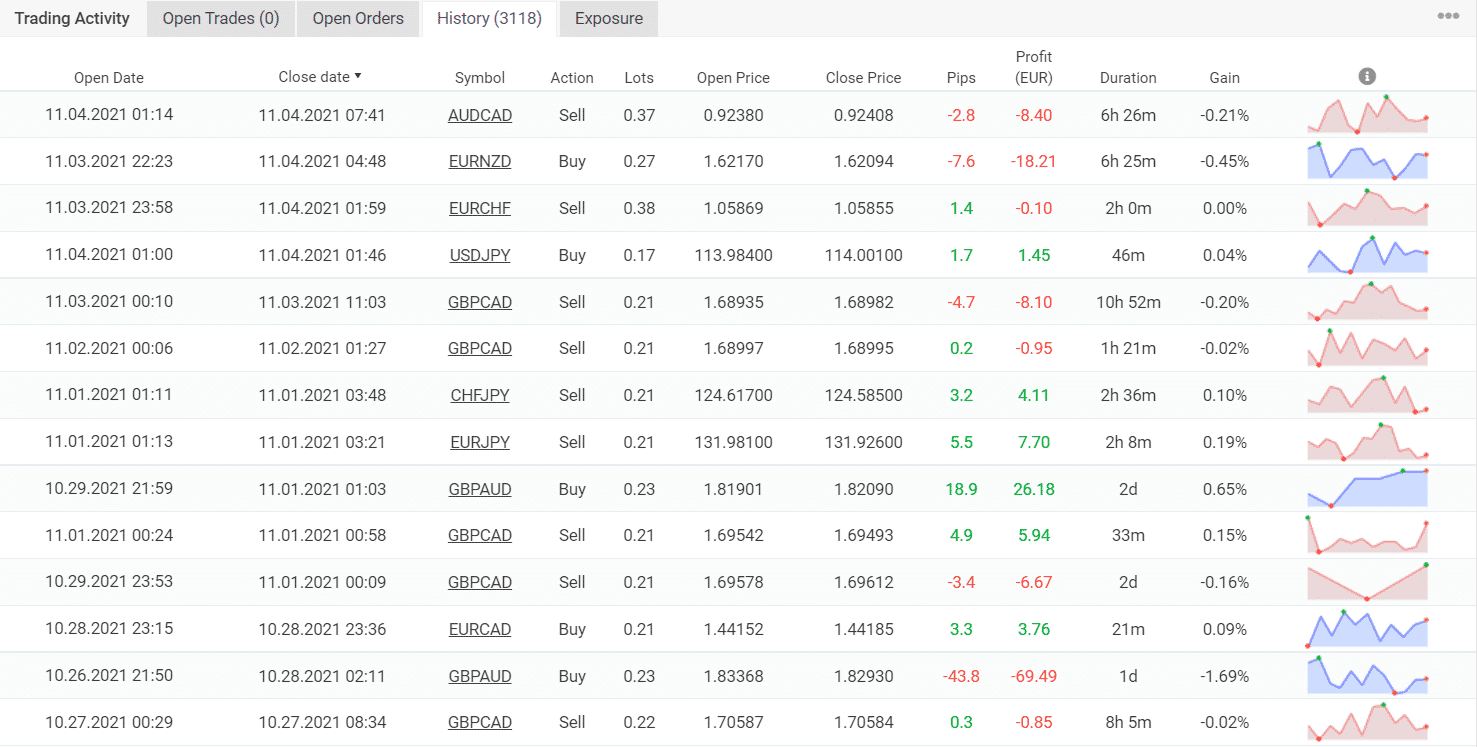
Task: Click close date 11.04.2021 01:59
Action: (x=322, y=208)
